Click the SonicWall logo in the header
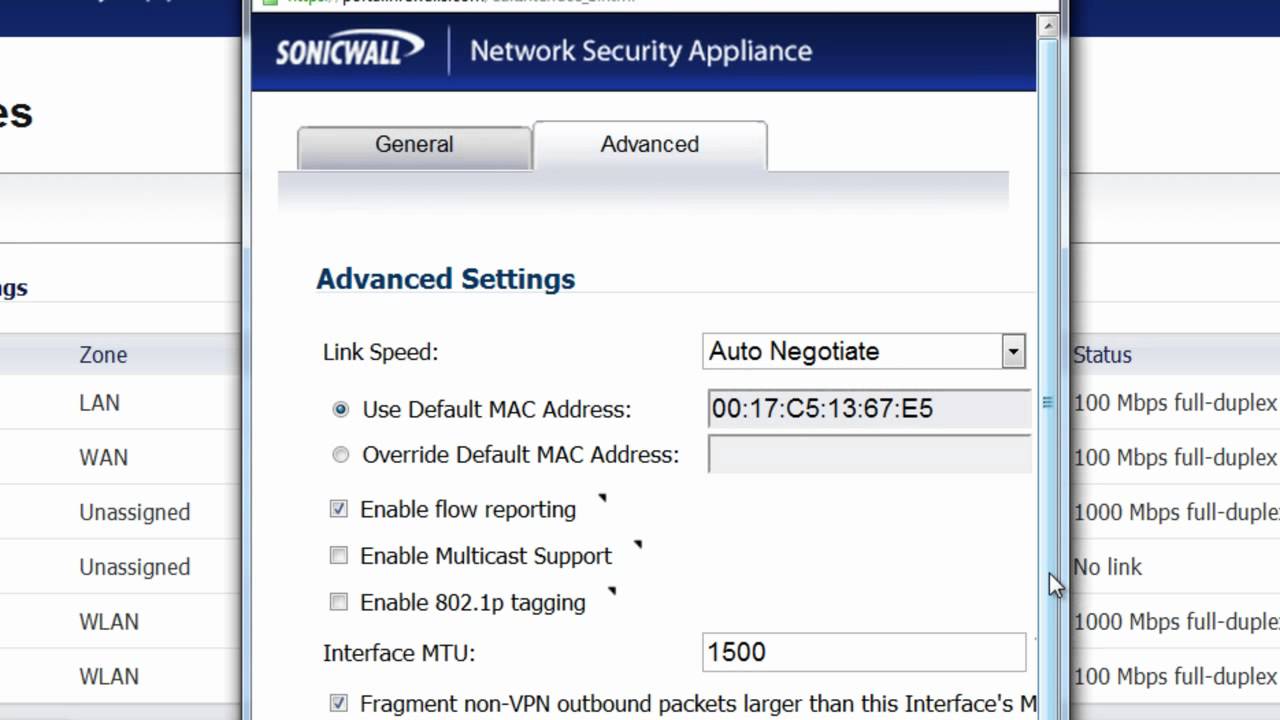1280x720 pixels. tap(350, 50)
